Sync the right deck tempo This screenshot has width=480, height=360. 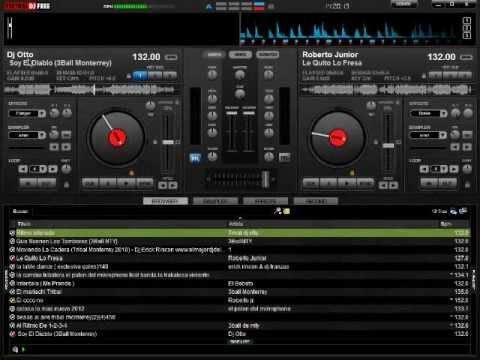pyautogui.click(x=365, y=183)
